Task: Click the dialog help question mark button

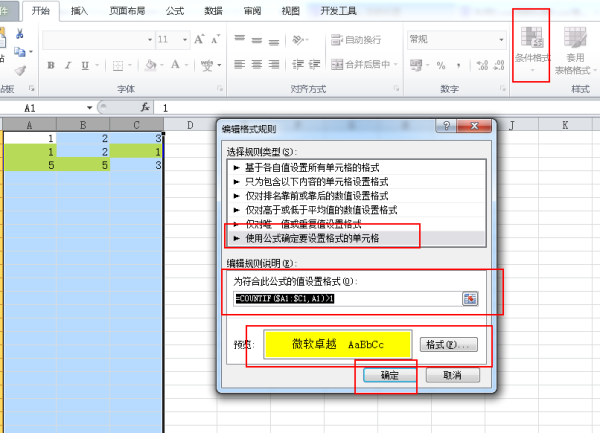Action: coord(446,126)
